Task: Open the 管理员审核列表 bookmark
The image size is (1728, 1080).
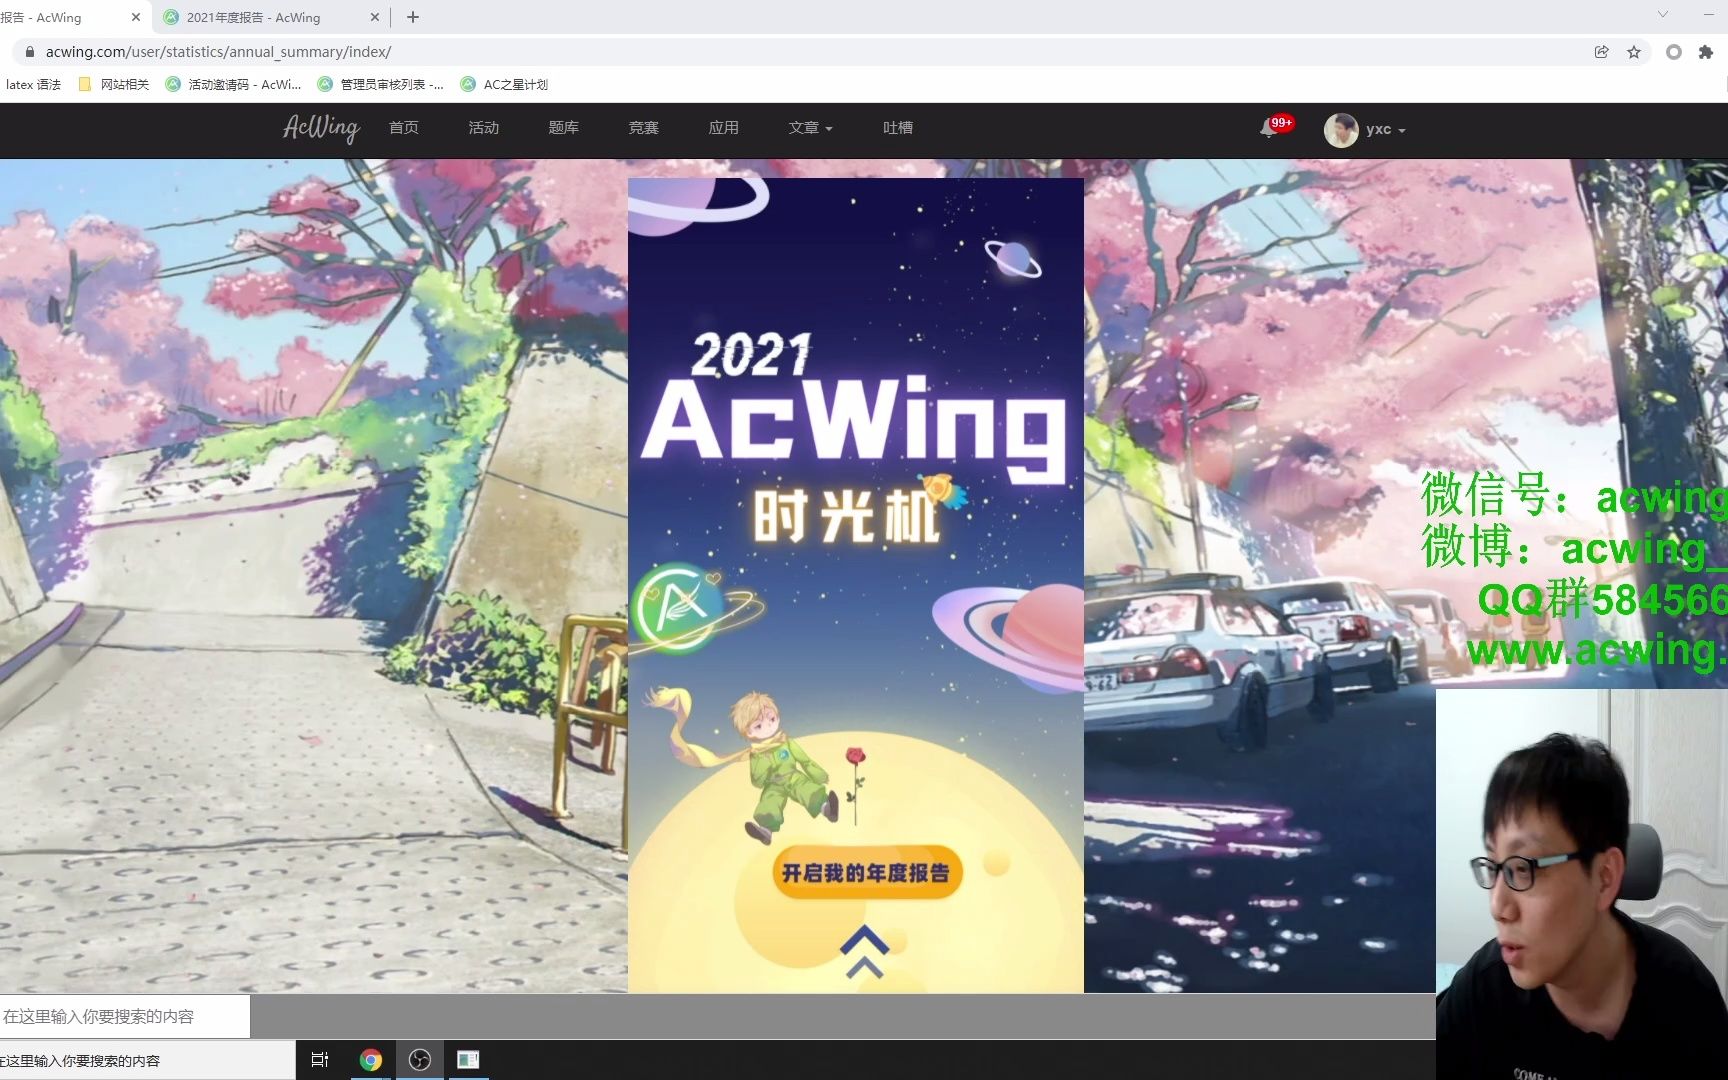Action: point(381,85)
